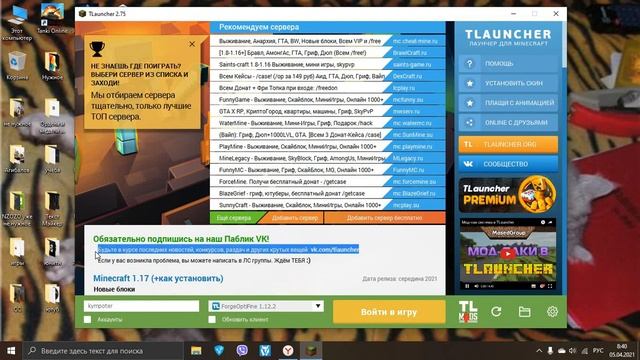Open Minecraft 1.17 (+как установить) heading link
Screen dimensions: 640x360
tap(158, 278)
